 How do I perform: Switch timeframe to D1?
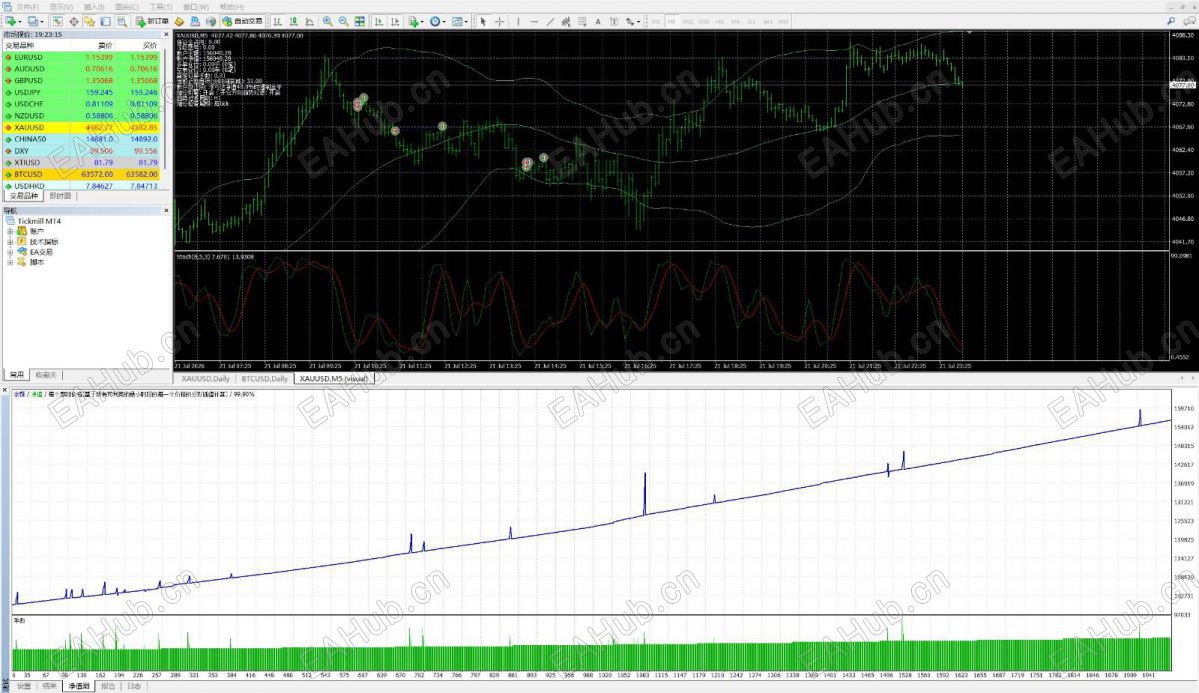tap(752, 21)
